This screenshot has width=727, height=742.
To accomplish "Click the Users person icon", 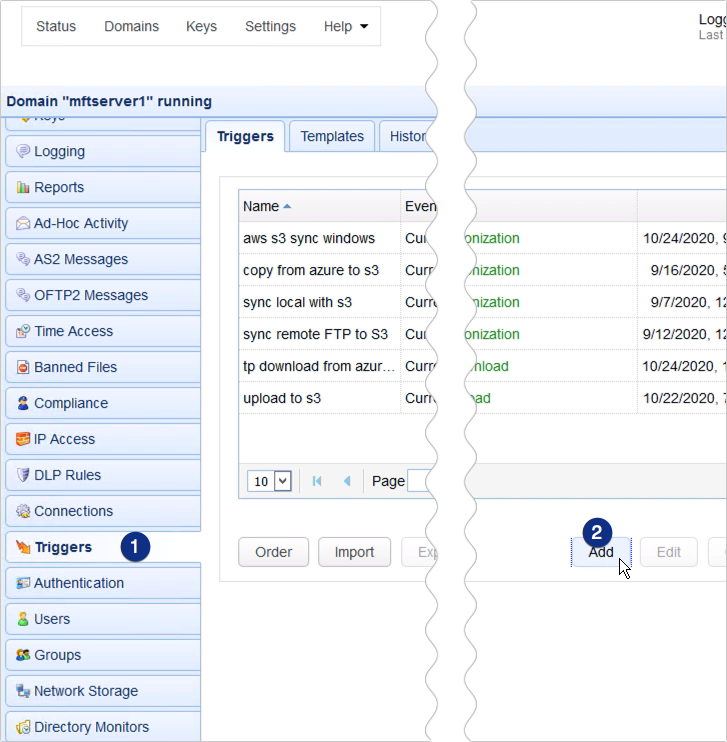I will (23, 618).
